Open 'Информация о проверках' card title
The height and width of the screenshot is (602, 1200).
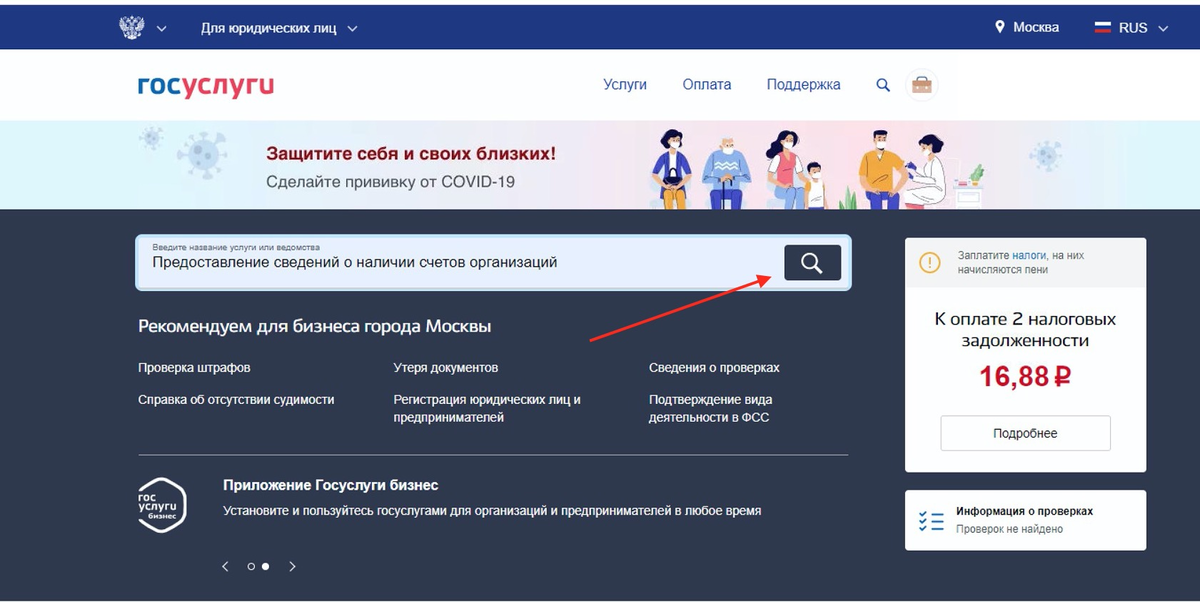tap(1024, 511)
